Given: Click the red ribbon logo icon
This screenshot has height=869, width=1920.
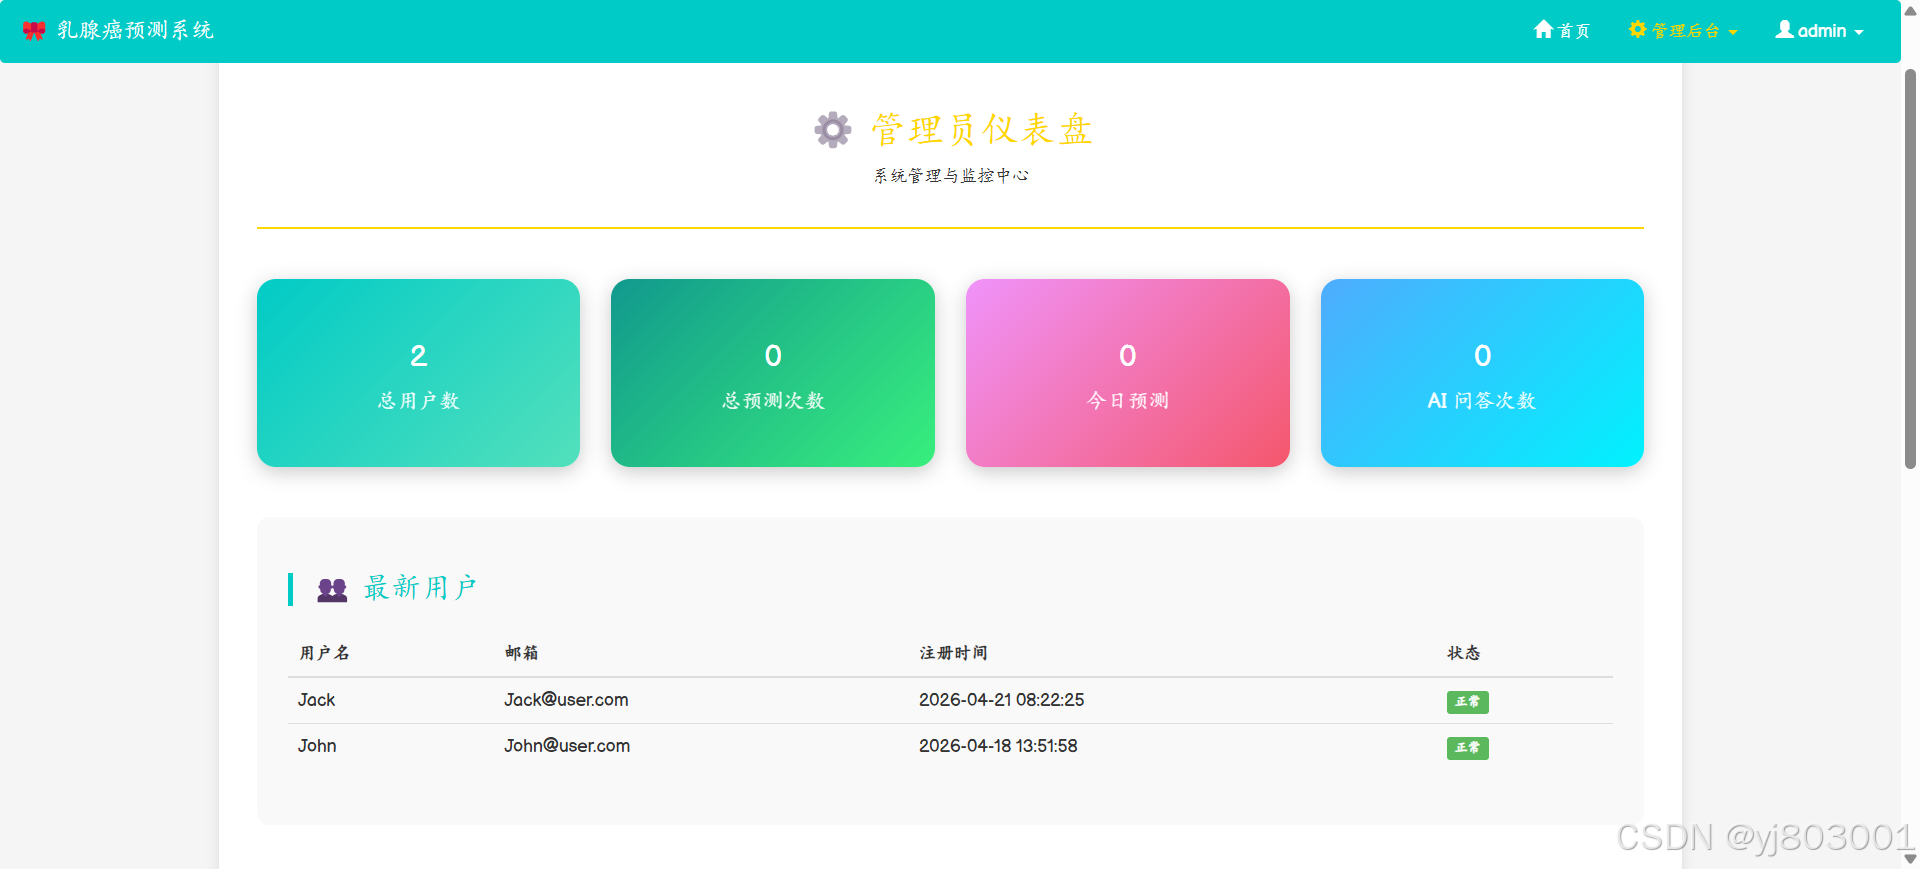Looking at the screenshot, I should point(34,31).
